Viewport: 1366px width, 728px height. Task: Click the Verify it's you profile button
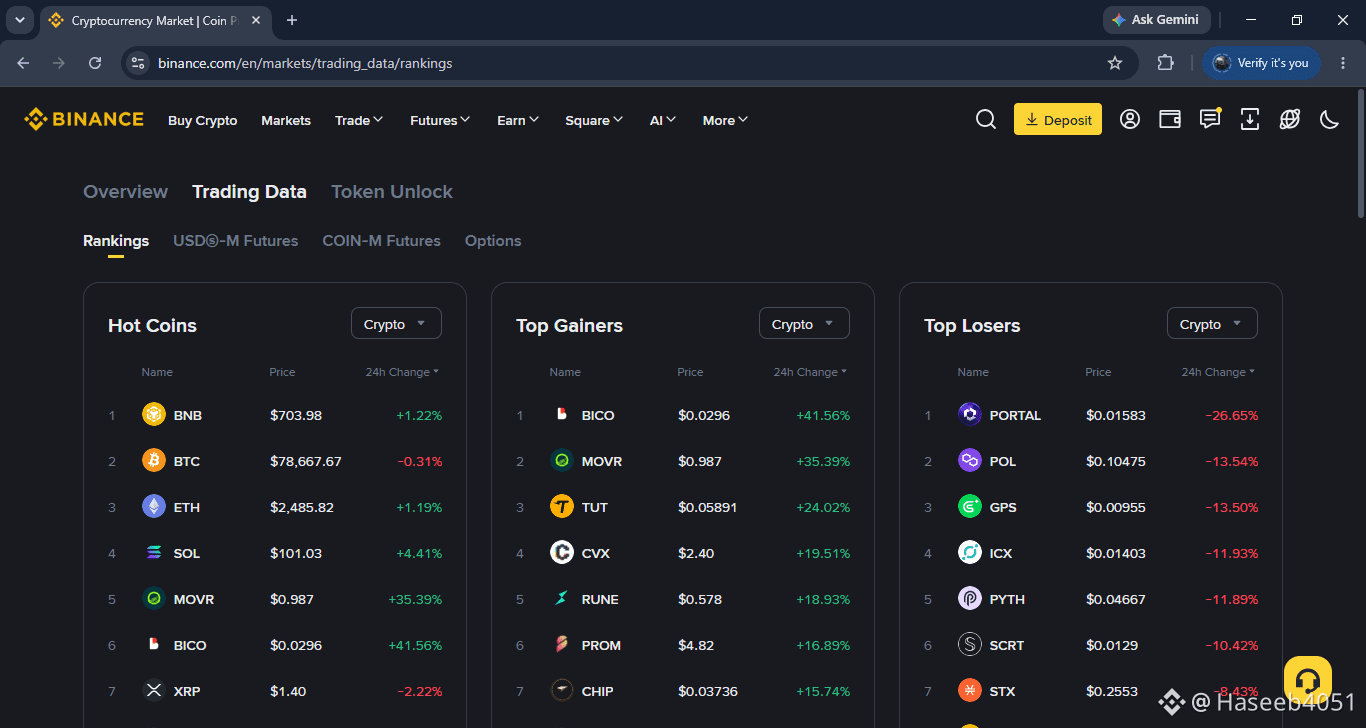click(1261, 63)
